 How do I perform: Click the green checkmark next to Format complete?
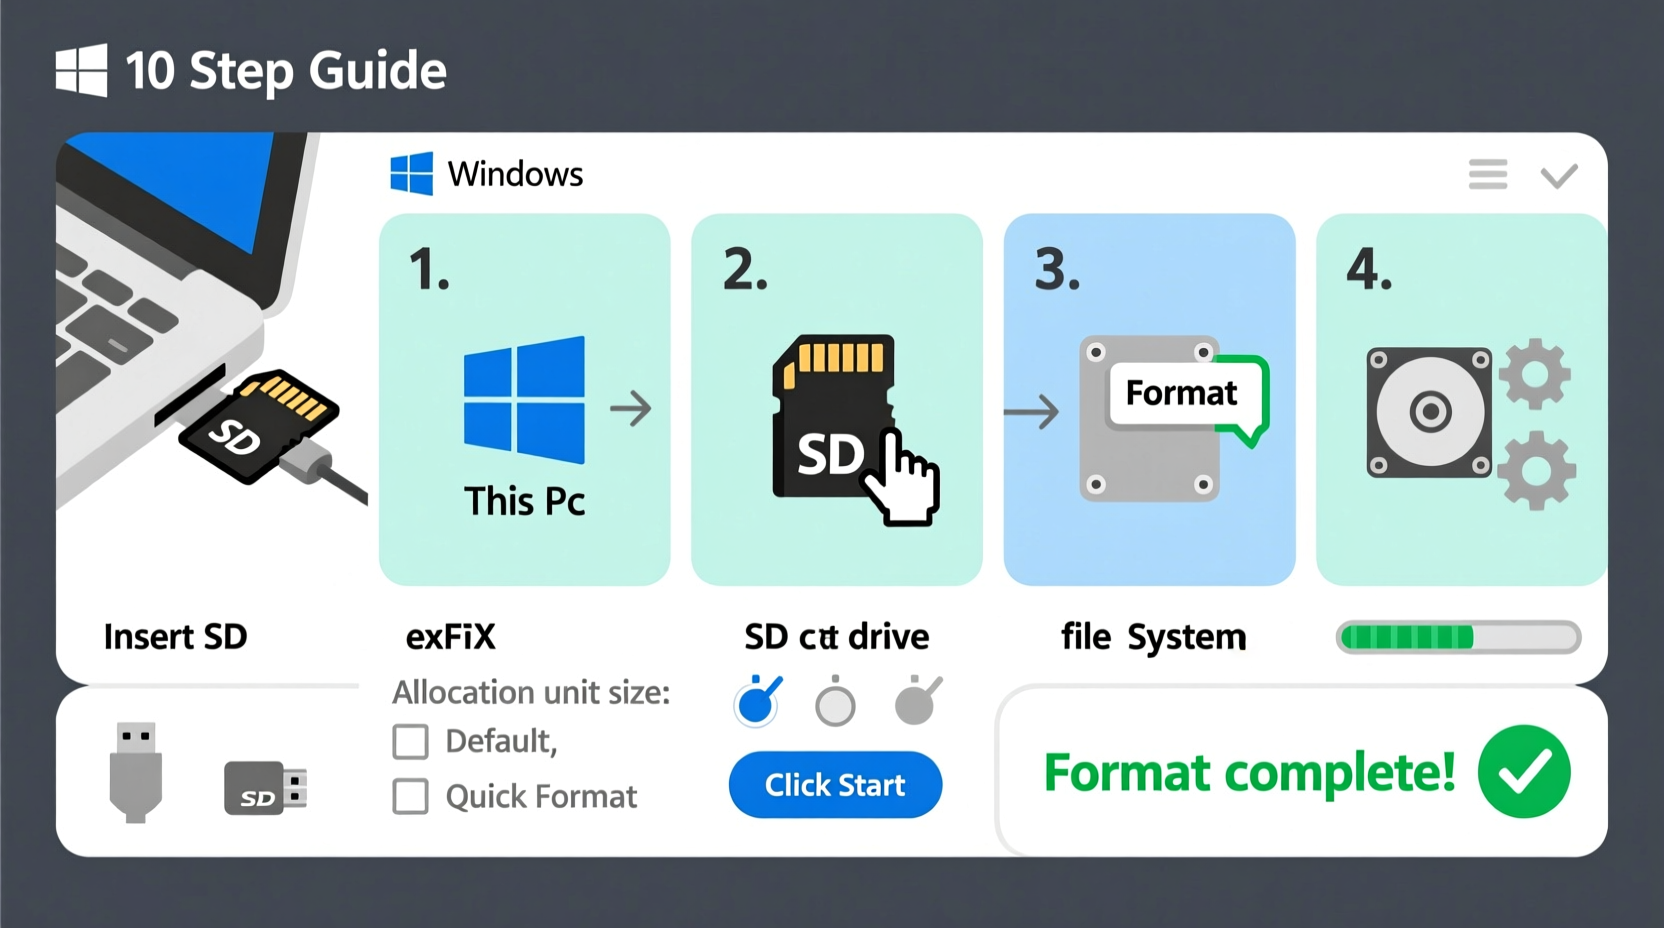pos(1524,771)
